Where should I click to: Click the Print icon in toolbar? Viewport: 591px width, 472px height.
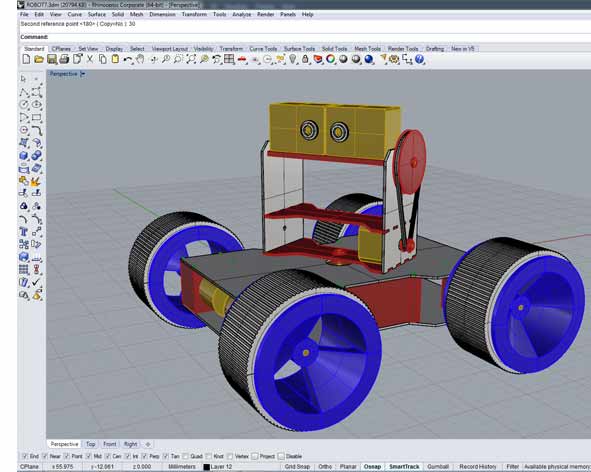[x=64, y=59]
